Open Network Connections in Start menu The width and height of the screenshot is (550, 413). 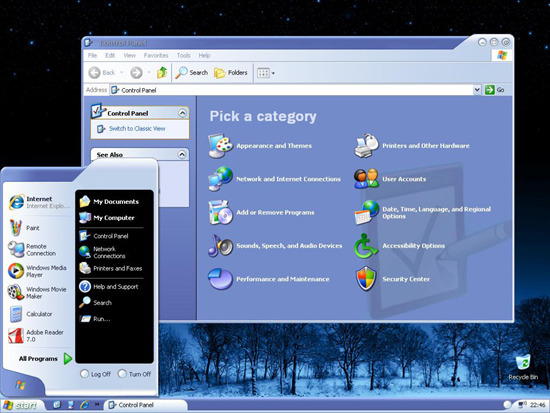click(102, 252)
